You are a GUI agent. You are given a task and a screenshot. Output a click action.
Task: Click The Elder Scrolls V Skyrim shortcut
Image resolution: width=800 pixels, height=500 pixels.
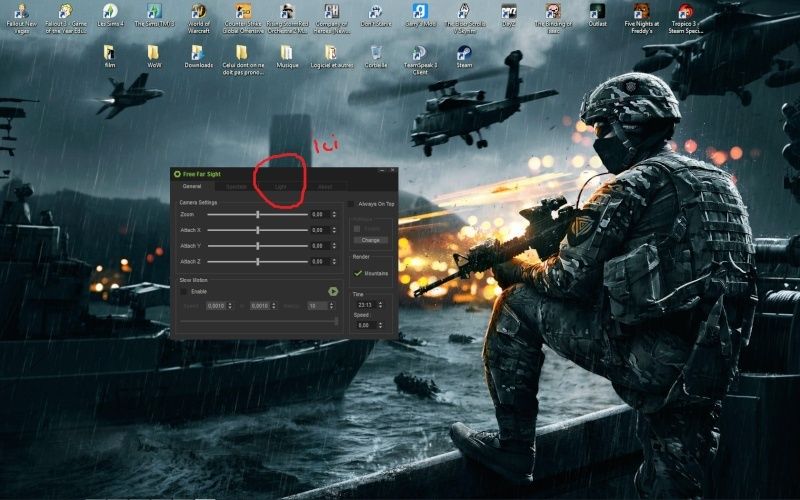pos(464,18)
